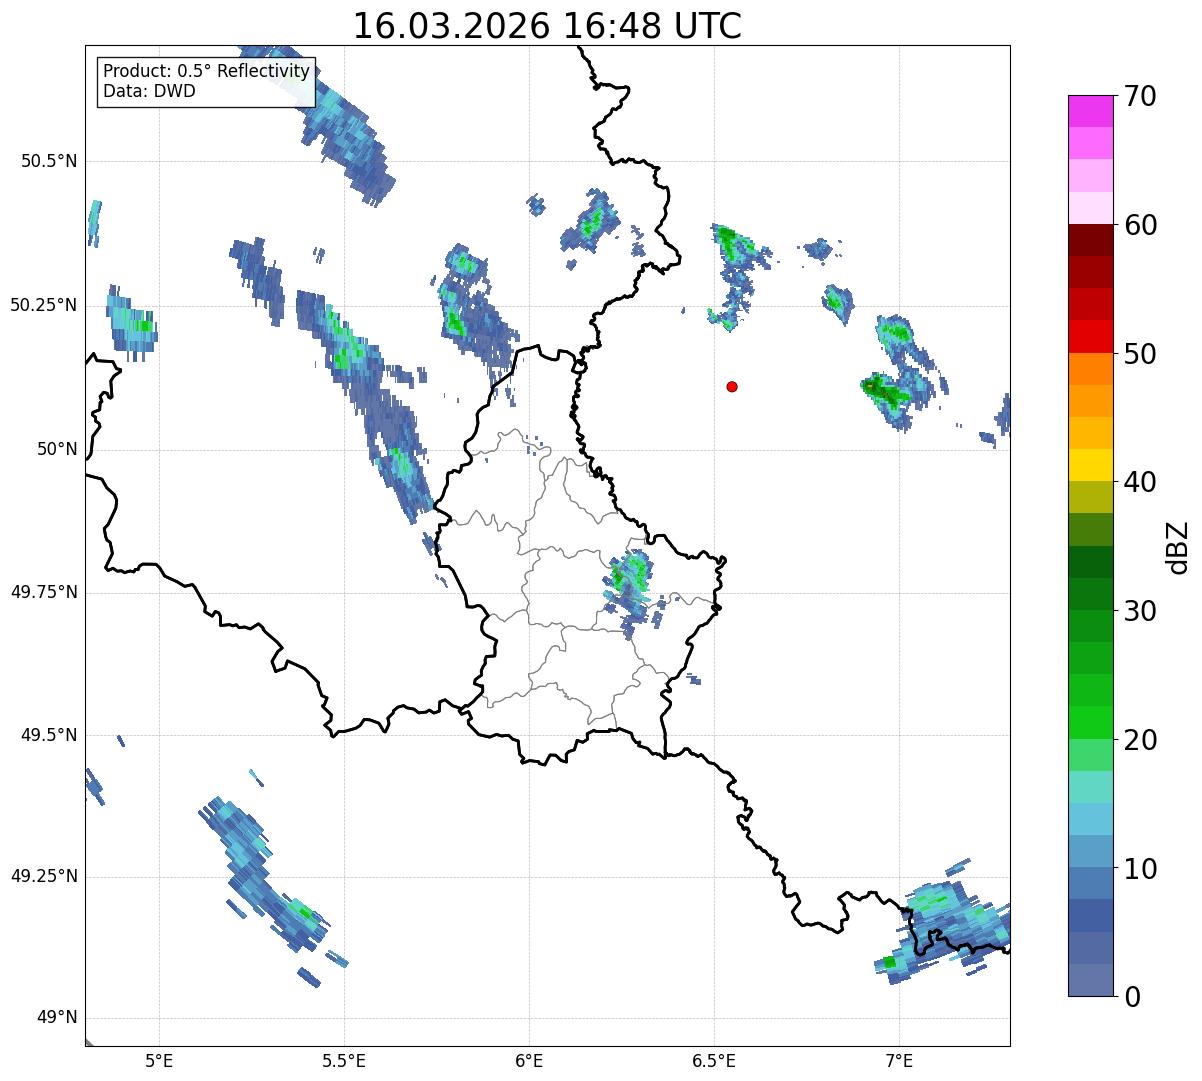Click the 'Data: DWD' text

[x=149, y=91]
